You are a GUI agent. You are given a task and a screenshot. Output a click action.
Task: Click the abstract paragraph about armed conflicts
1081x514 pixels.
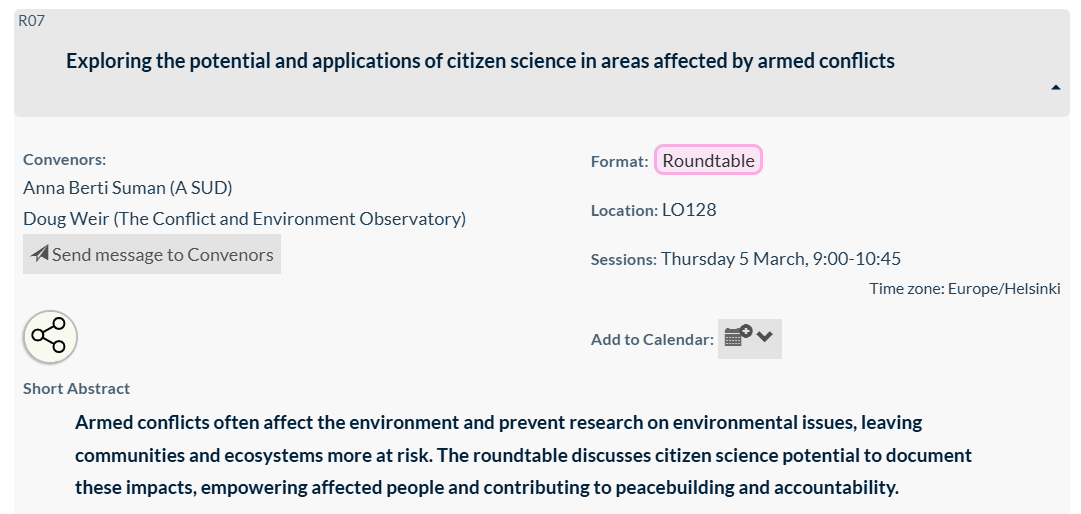(523, 455)
